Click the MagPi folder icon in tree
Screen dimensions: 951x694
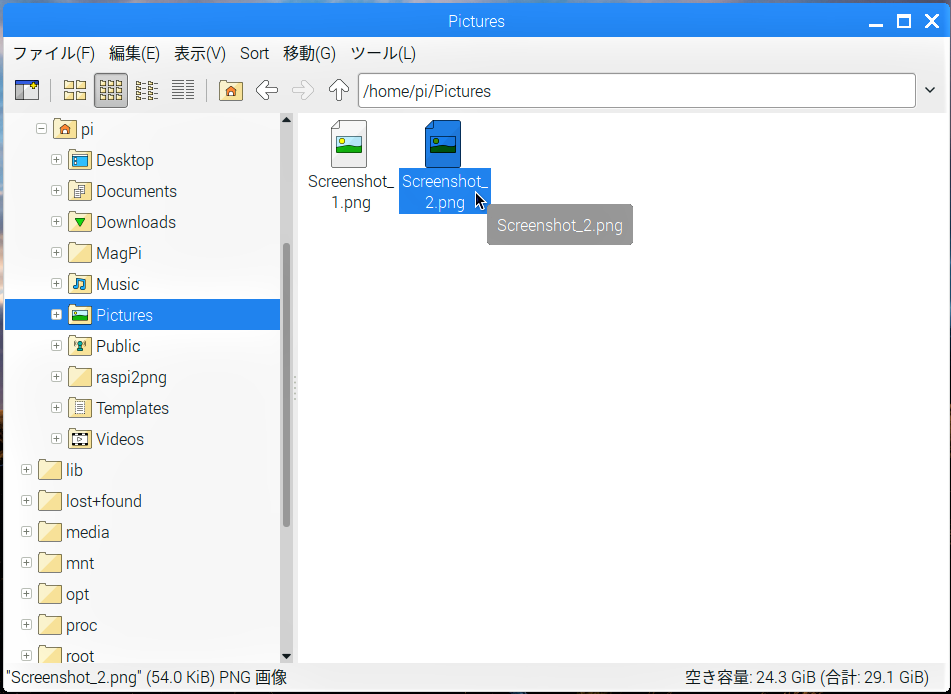pyautogui.click(x=80, y=253)
